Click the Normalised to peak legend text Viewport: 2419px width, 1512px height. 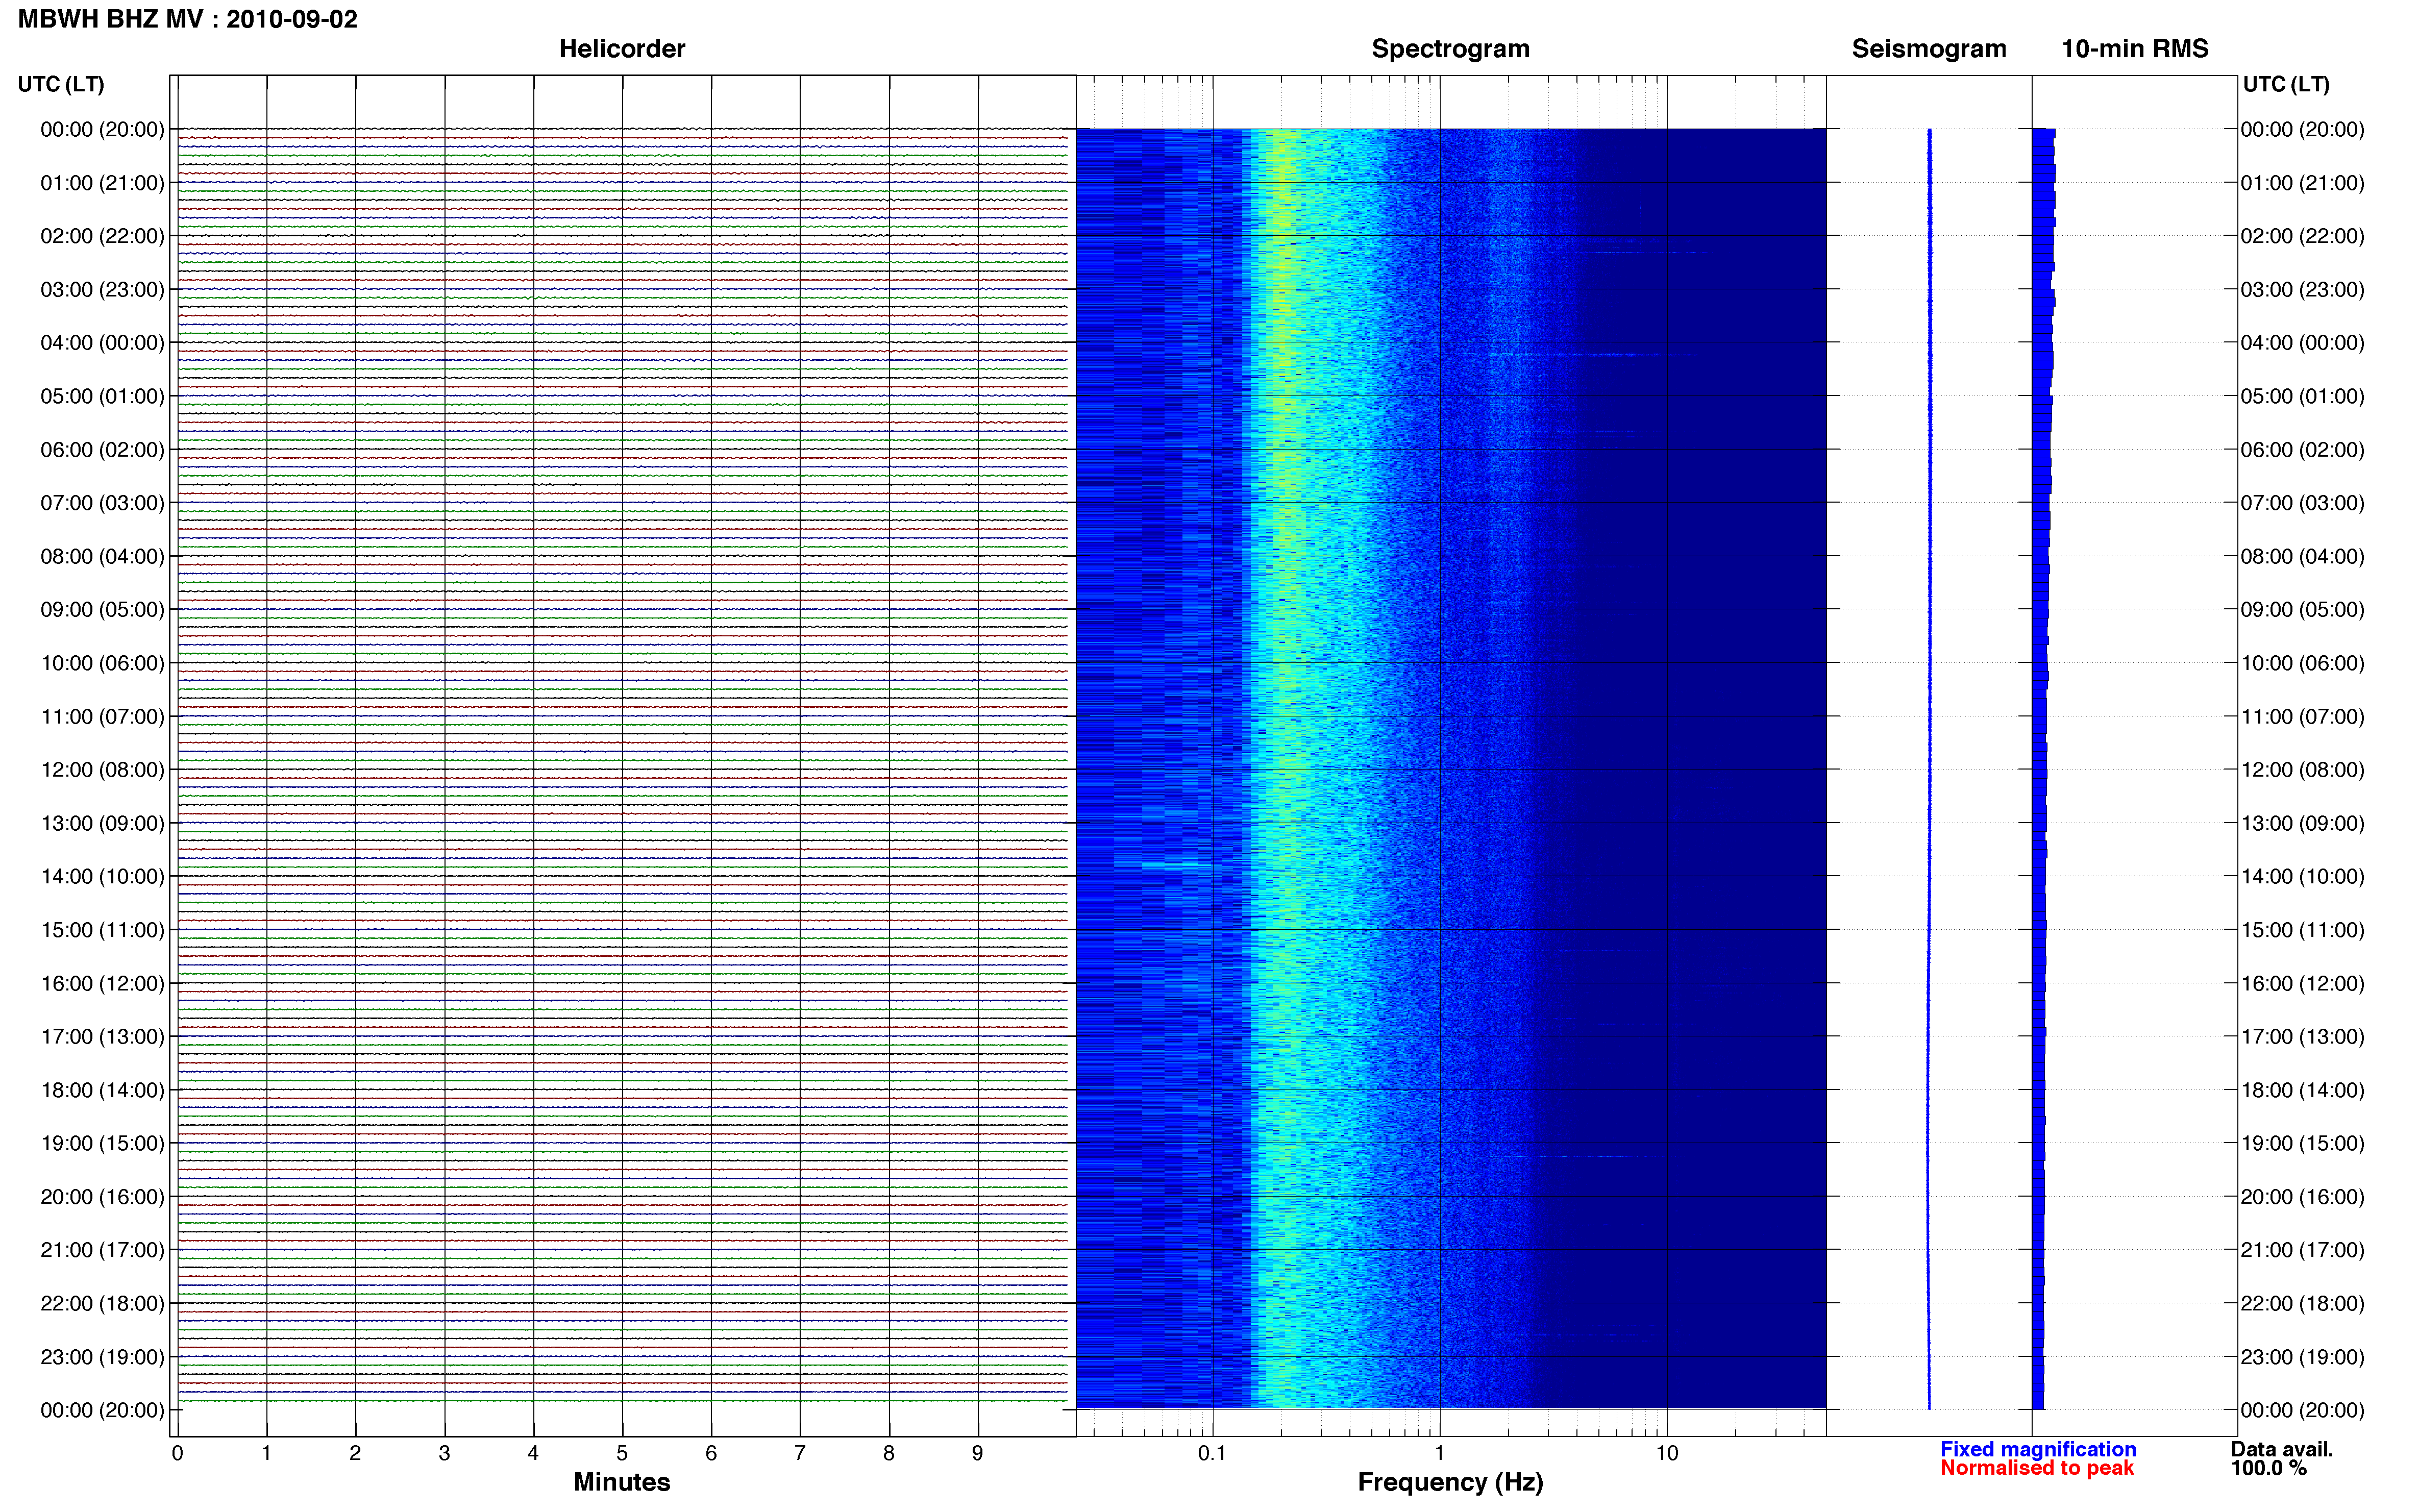coord(2037,1468)
